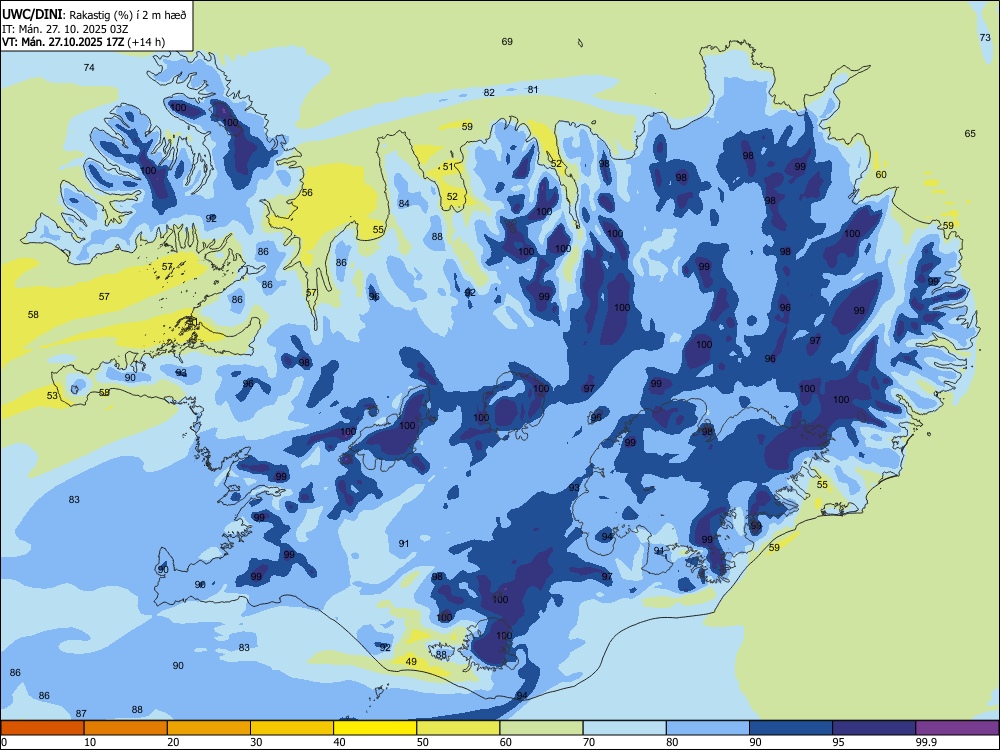The image size is (1000, 750).
Task: Click the humidity value 84 on the map
Action: [404, 203]
